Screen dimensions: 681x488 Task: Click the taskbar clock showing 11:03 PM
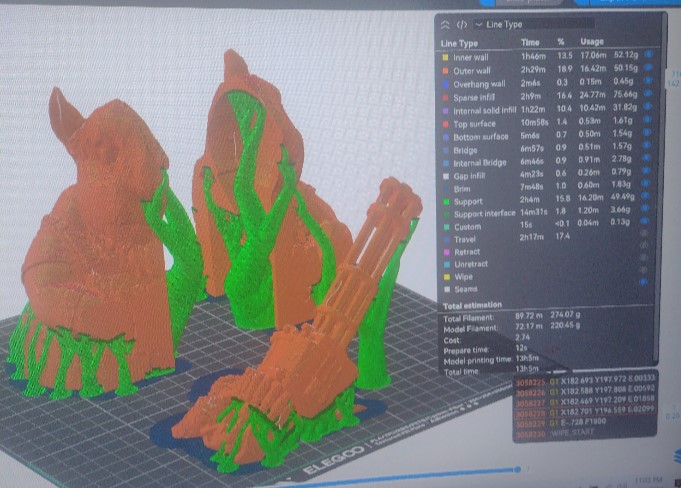pyautogui.click(x=648, y=480)
